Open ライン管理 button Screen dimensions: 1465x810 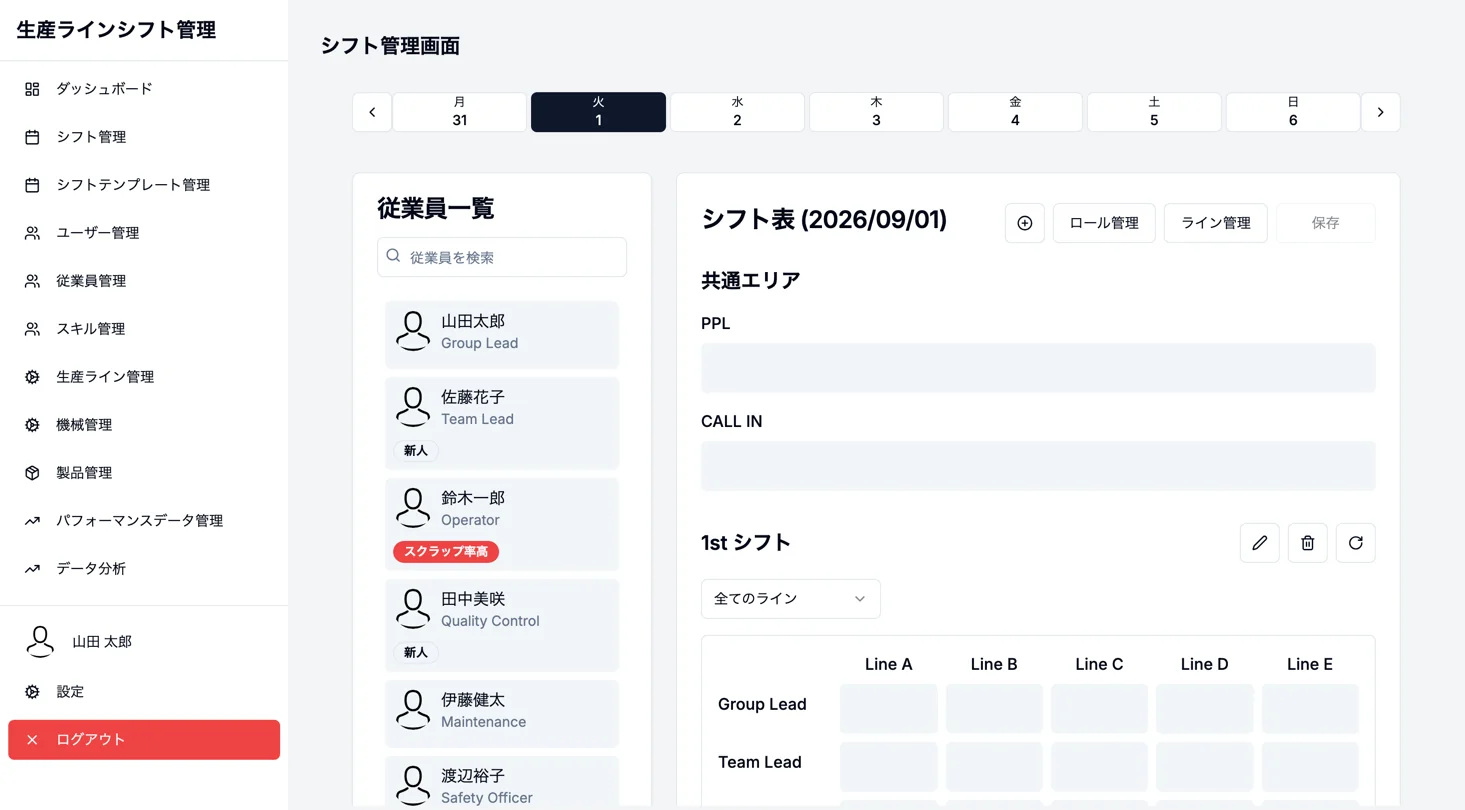[1216, 223]
